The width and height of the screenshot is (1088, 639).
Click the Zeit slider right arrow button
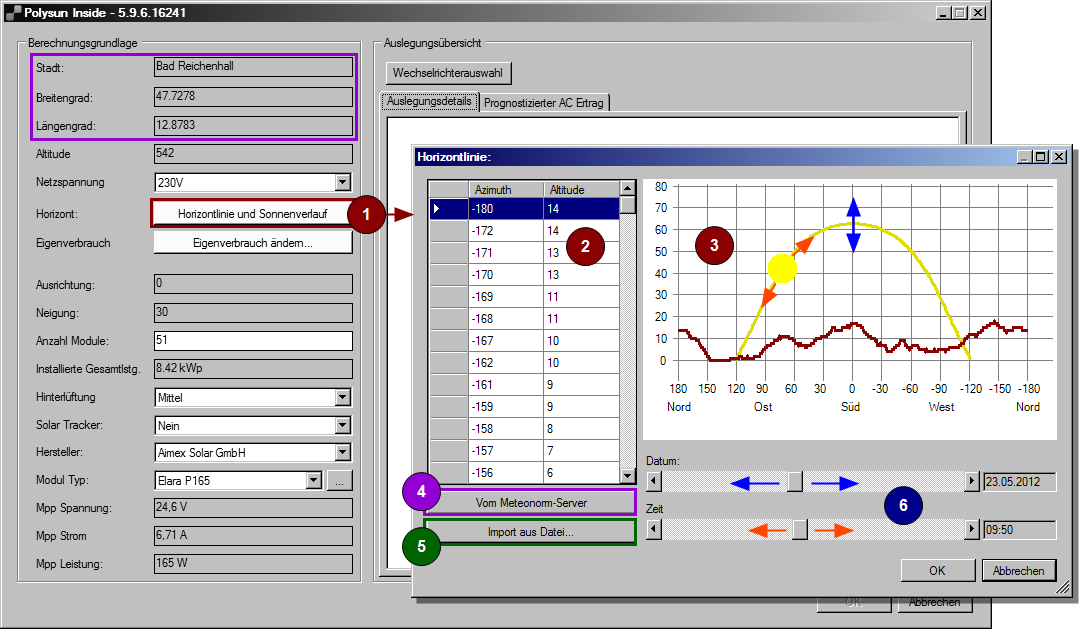pos(971,529)
